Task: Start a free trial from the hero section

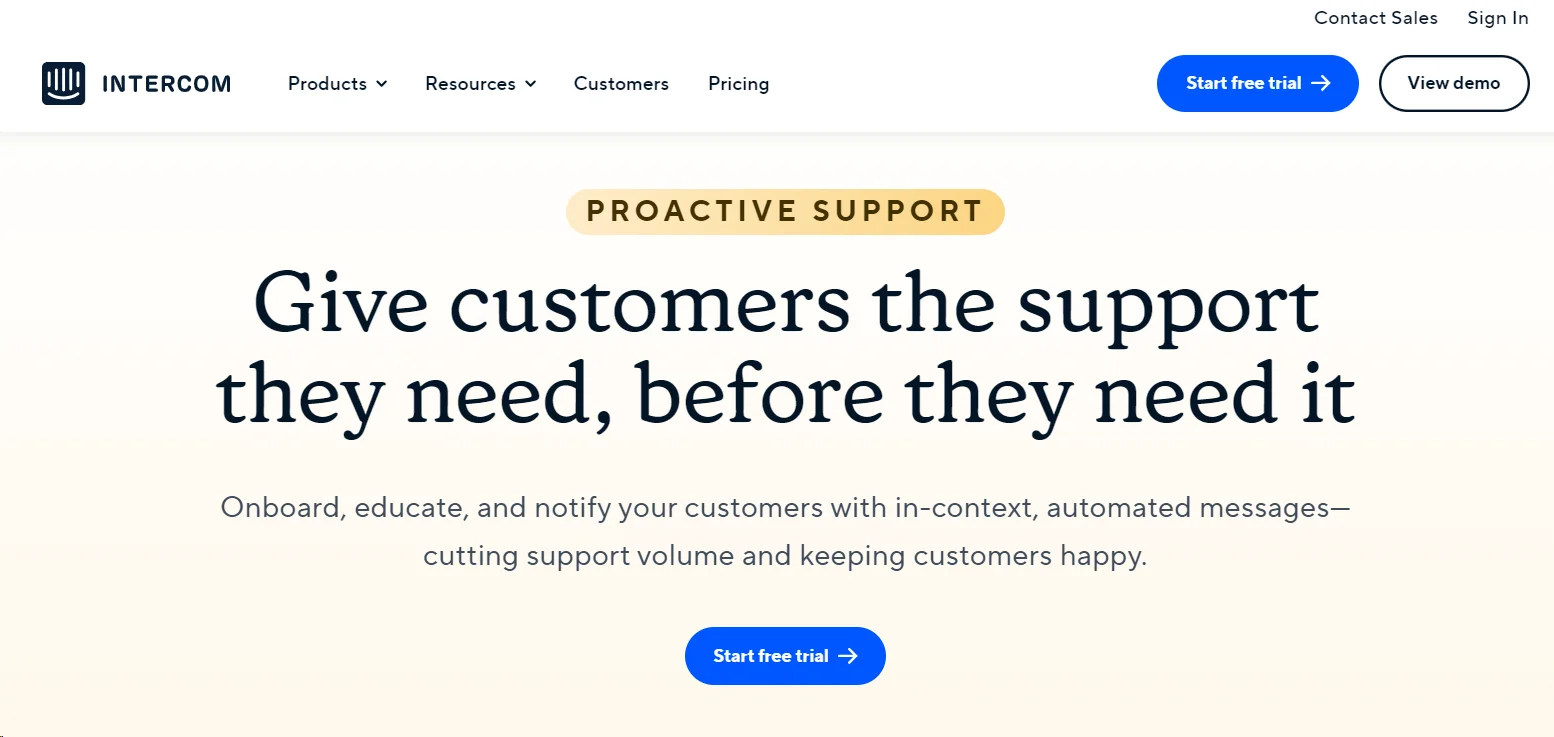Action: click(x=785, y=656)
